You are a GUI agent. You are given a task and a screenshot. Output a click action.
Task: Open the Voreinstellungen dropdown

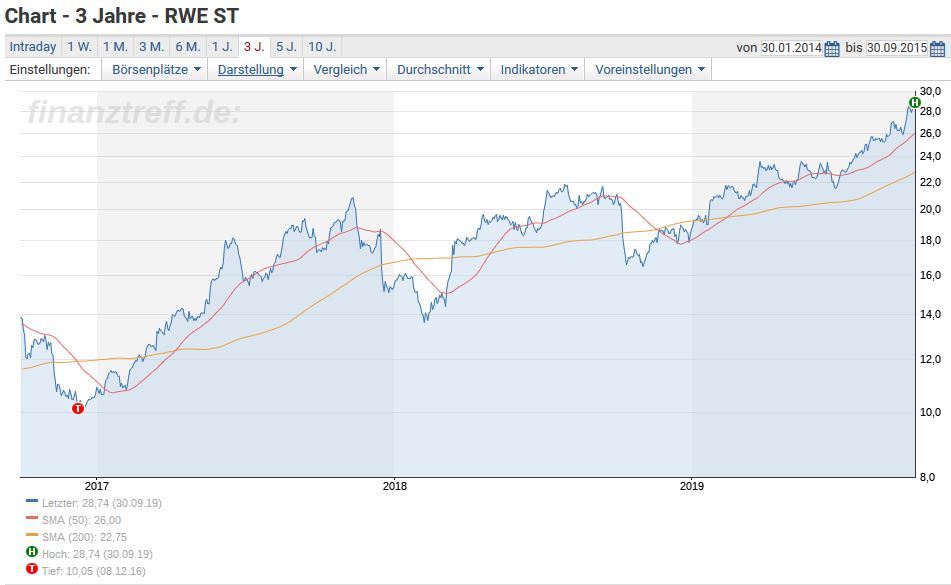pyautogui.click(x=649, y=70)
